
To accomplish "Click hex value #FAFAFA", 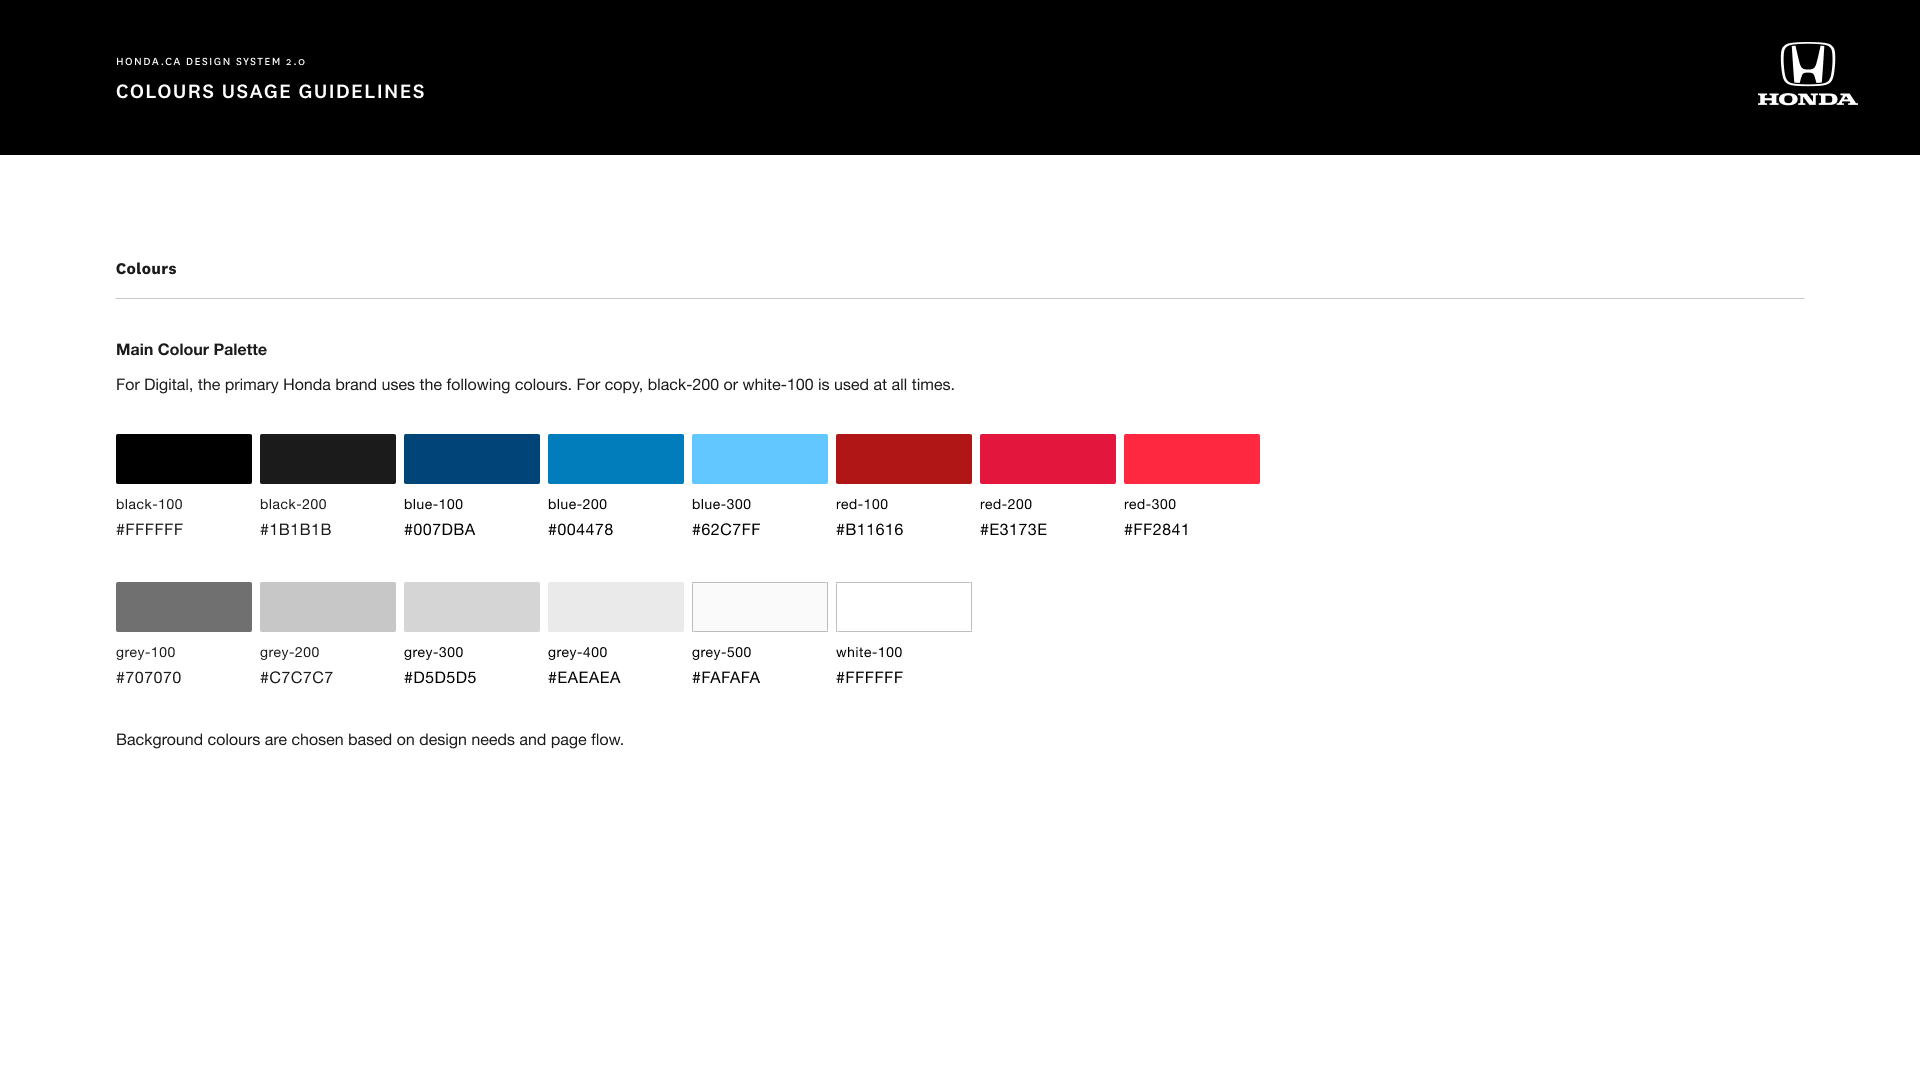I will click(726, 678).
